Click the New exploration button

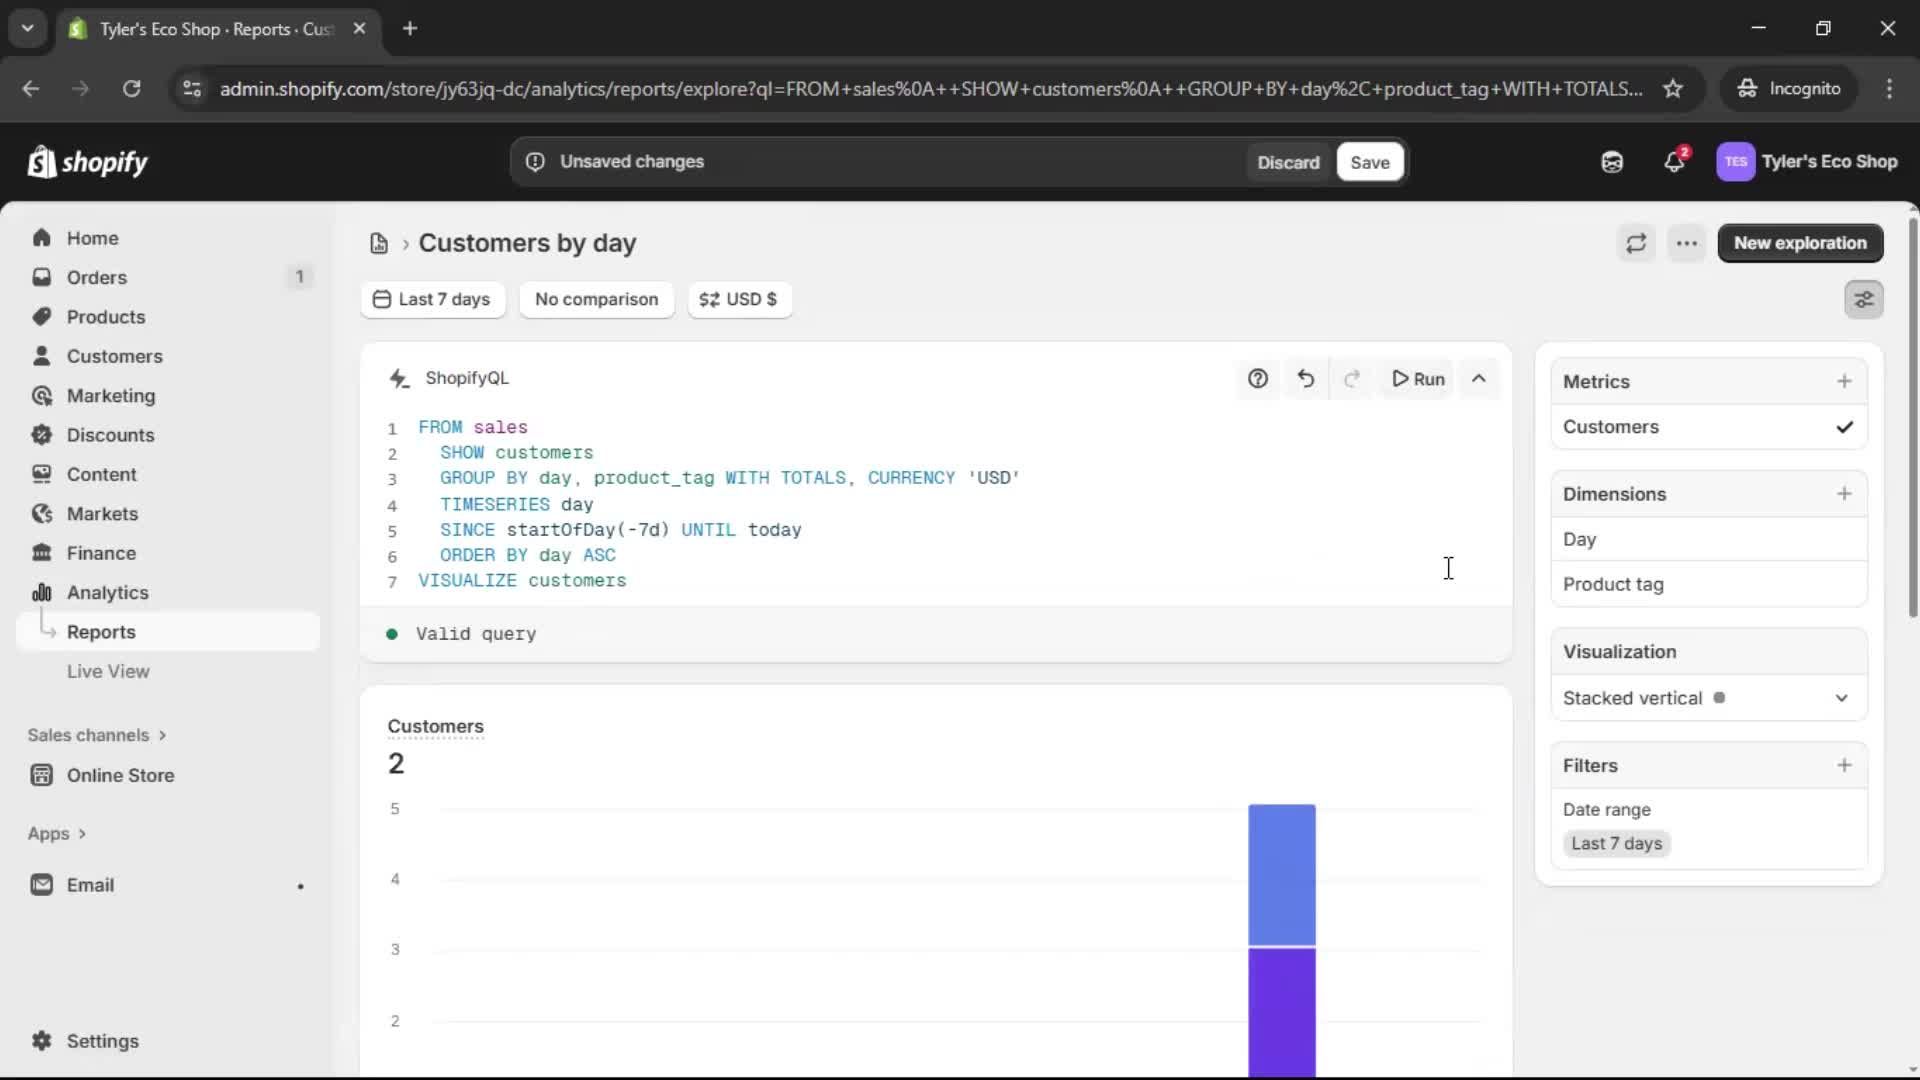pyautogui.click(x=1800, y=243)
